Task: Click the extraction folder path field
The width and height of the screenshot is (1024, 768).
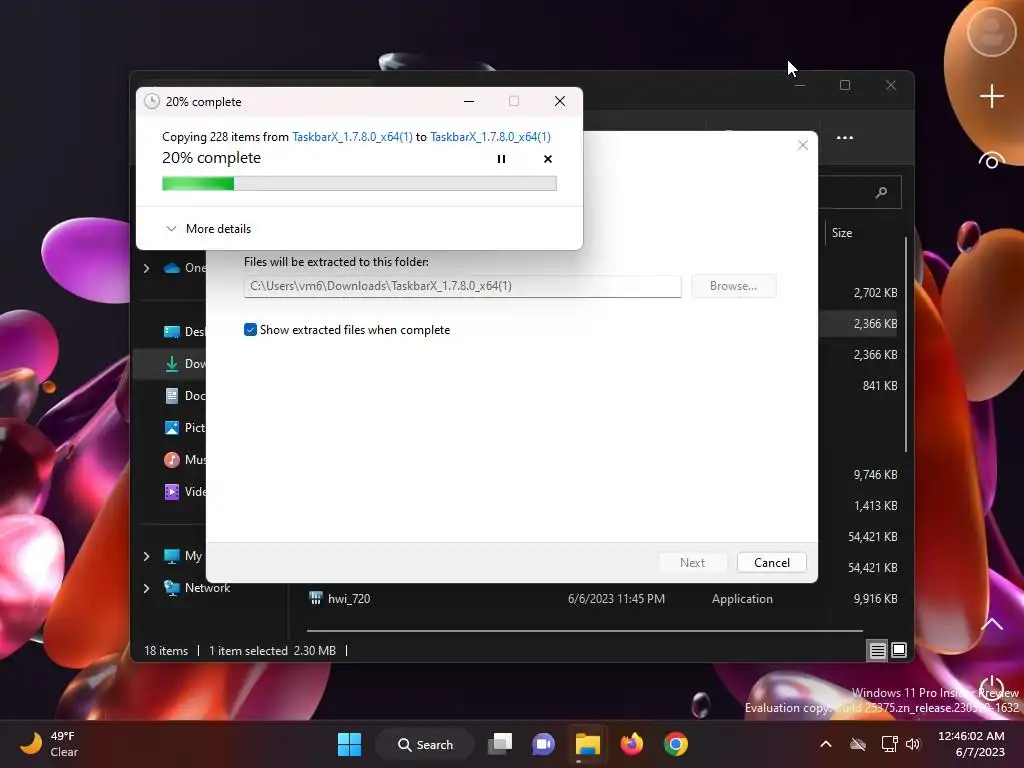Action: 462,286
